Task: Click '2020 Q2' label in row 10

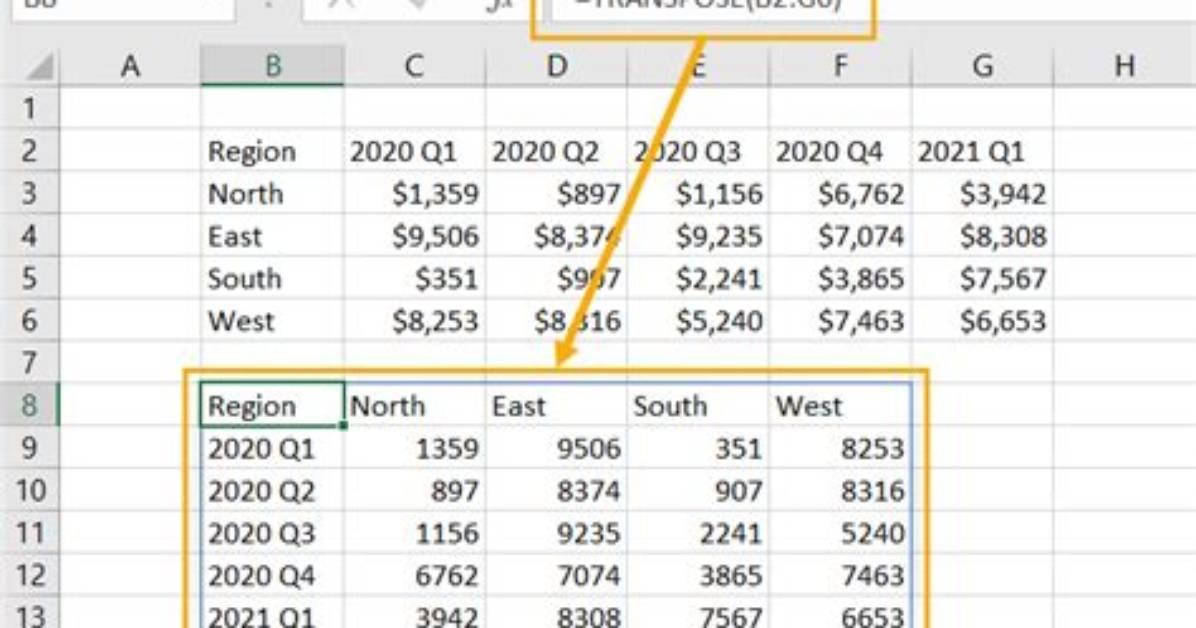Action: tap(272, 490)
